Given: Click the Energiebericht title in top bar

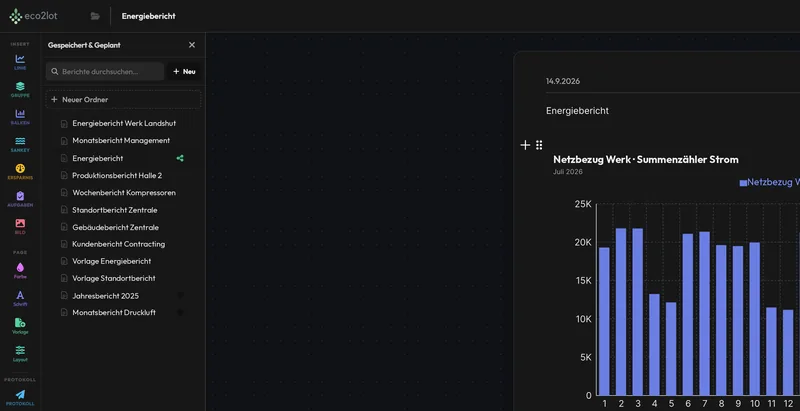Looking at the screenshot, I should [x=148, y=16].
